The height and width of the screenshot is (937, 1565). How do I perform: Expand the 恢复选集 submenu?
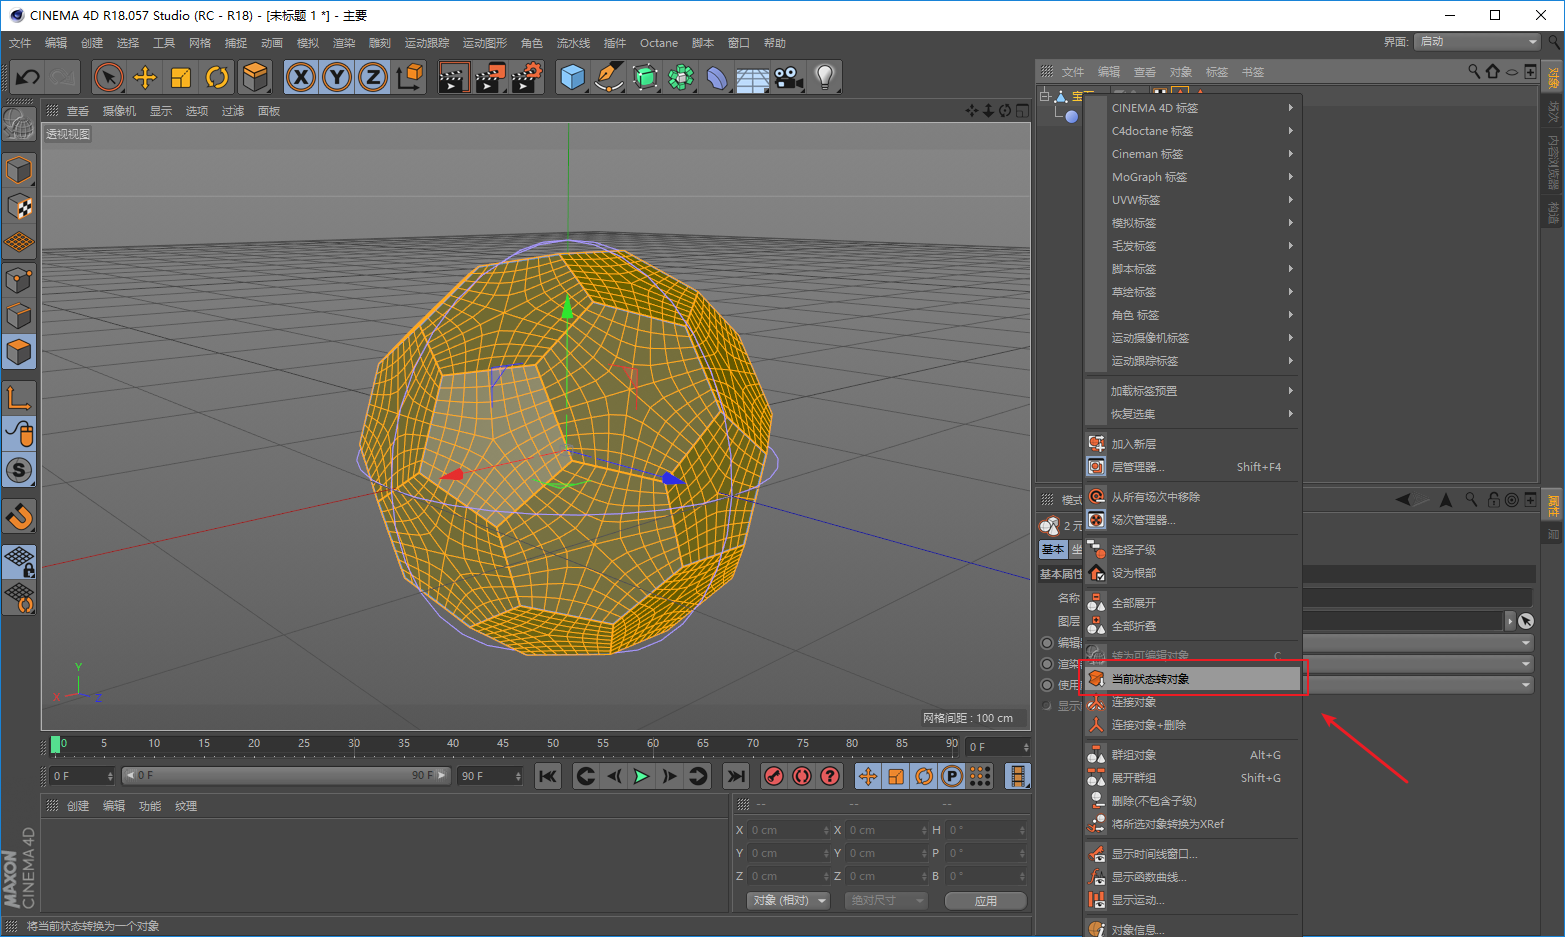1192,414
